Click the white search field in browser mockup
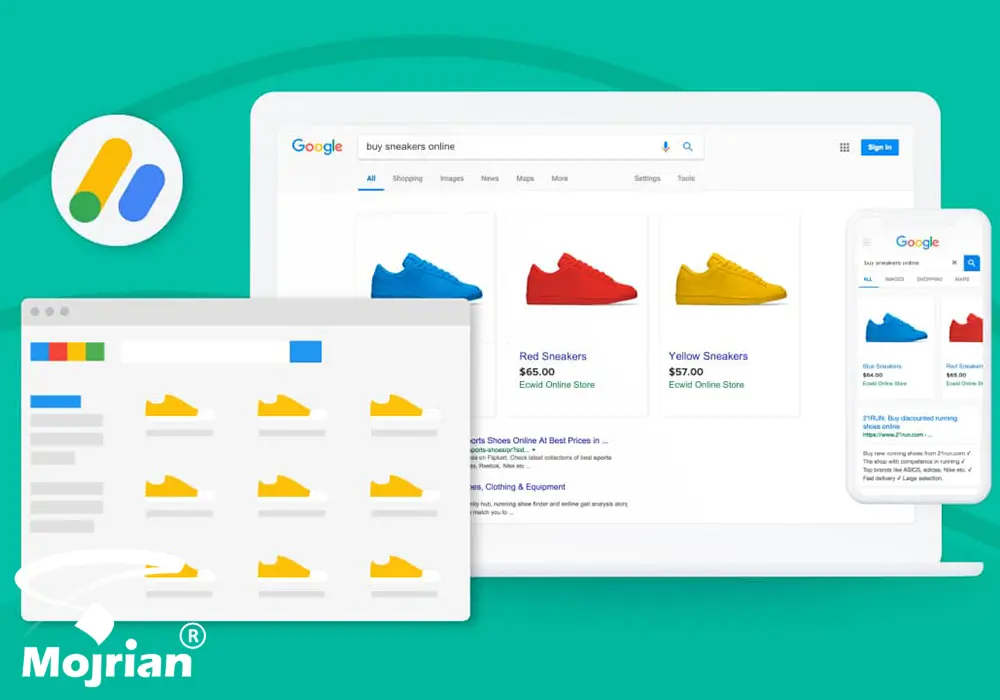This screenshot has width=1000, height=700. (205, 352)
